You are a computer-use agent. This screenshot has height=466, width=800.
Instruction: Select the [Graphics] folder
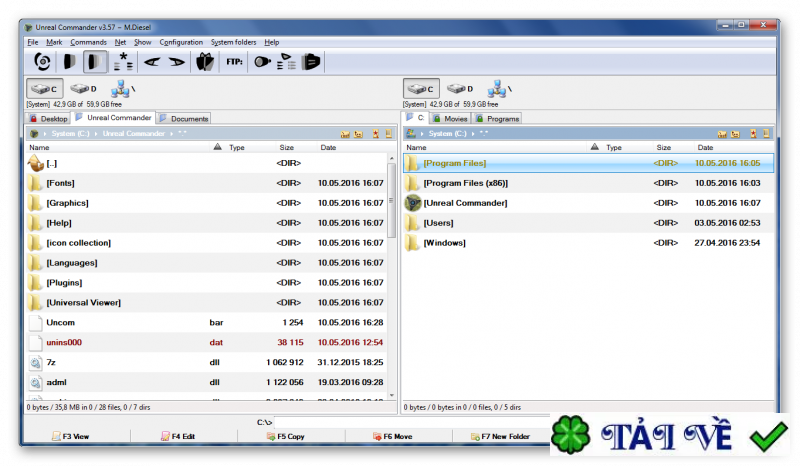[x=207, y=203]
